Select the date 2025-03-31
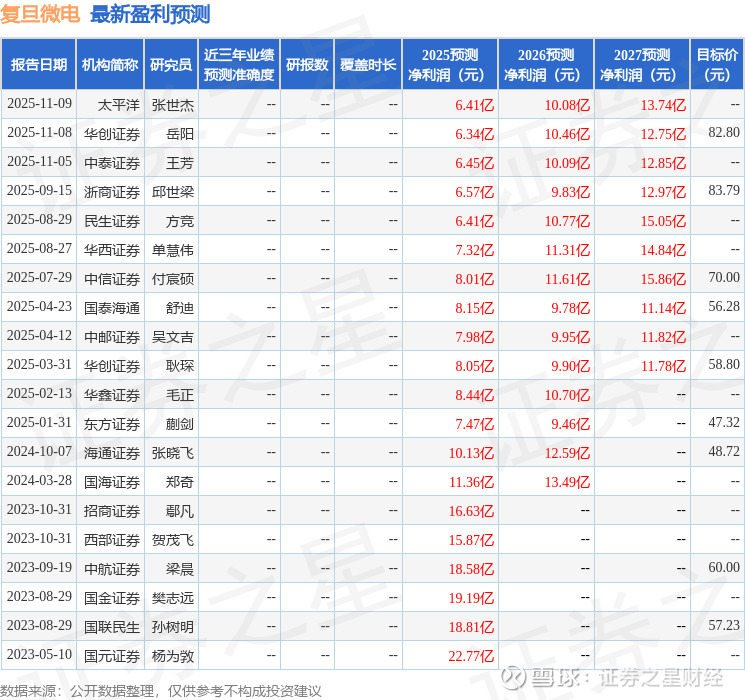745x700 pixels. pyautogui.click(x=39, y=364)
